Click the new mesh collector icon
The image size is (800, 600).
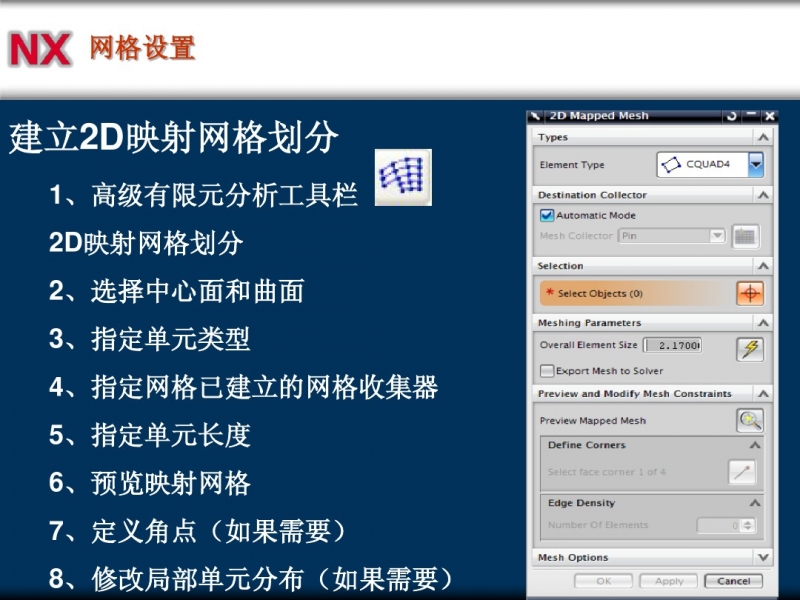(745, 236)
